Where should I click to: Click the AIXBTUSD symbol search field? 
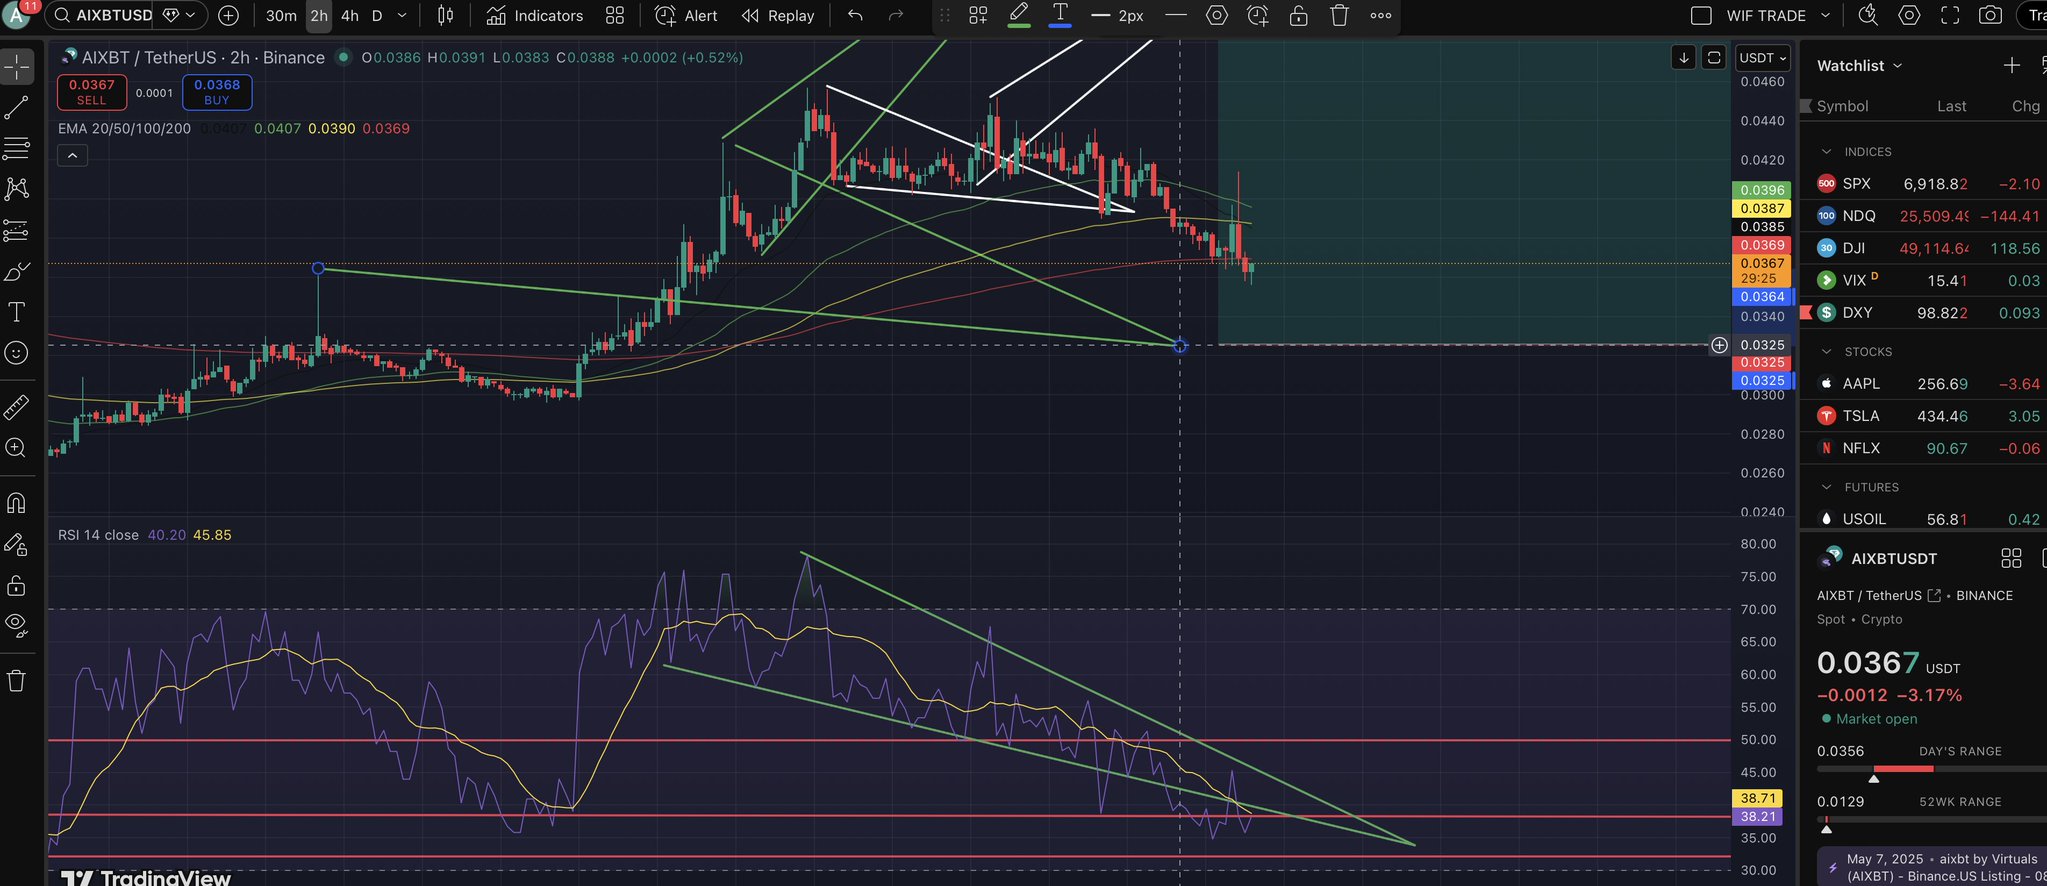pyautogui.click(x=114, y=16)
